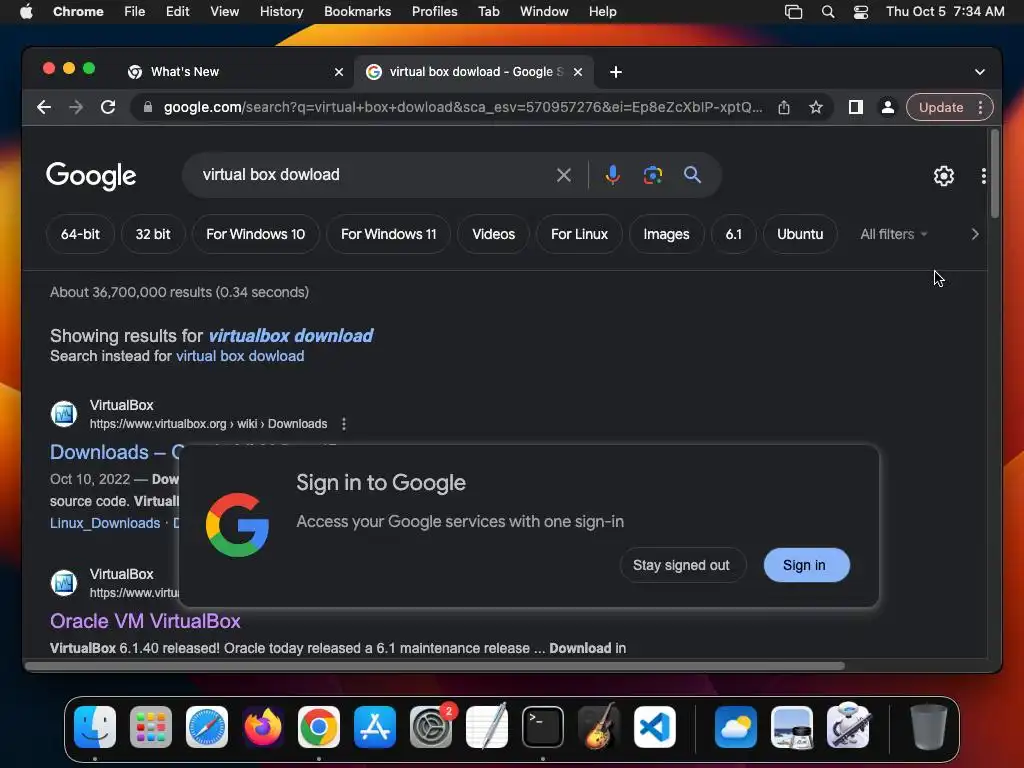
Task: Select the For Linux chip
Action: tap(579, 234)
